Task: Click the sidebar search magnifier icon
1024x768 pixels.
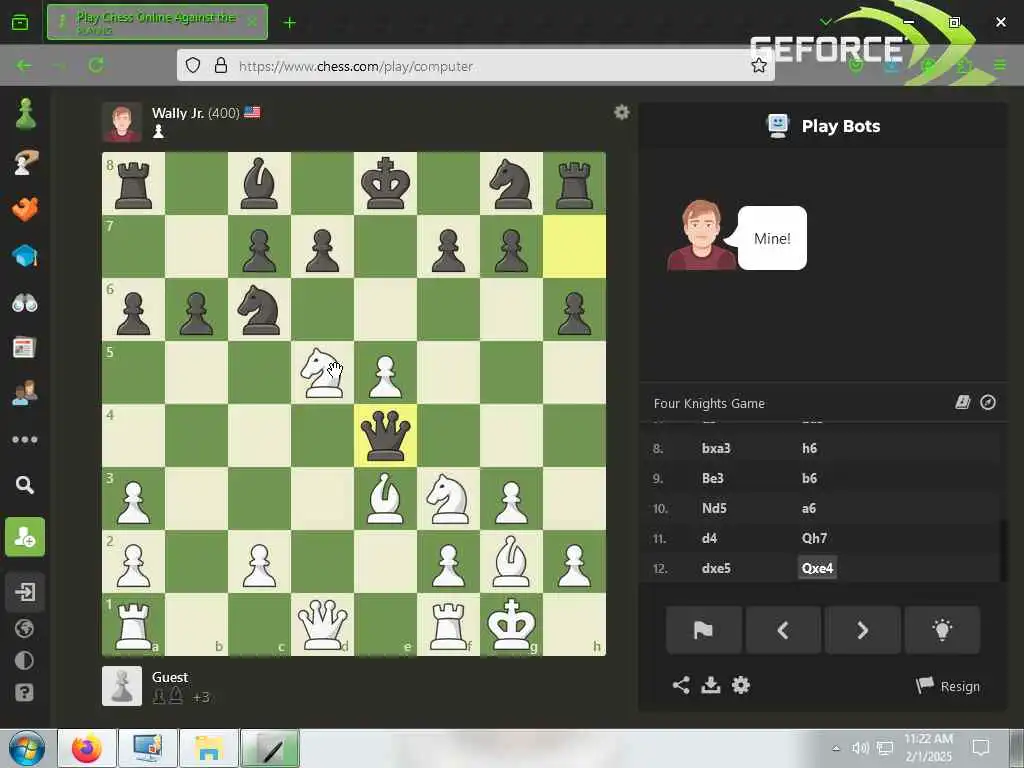Action: pyautogui.click(x=25, y=485)
